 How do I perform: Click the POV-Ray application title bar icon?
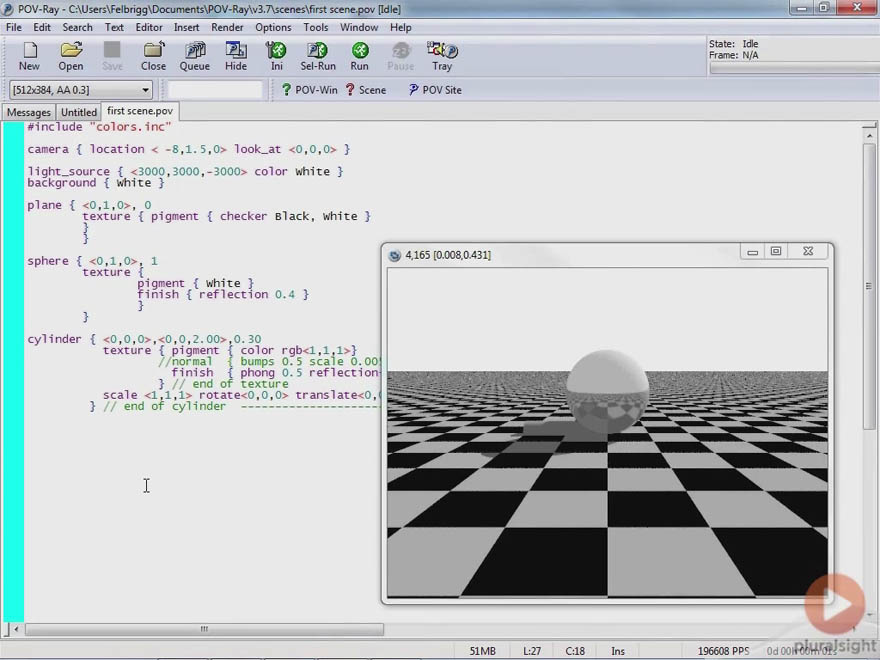click(8, 9)
